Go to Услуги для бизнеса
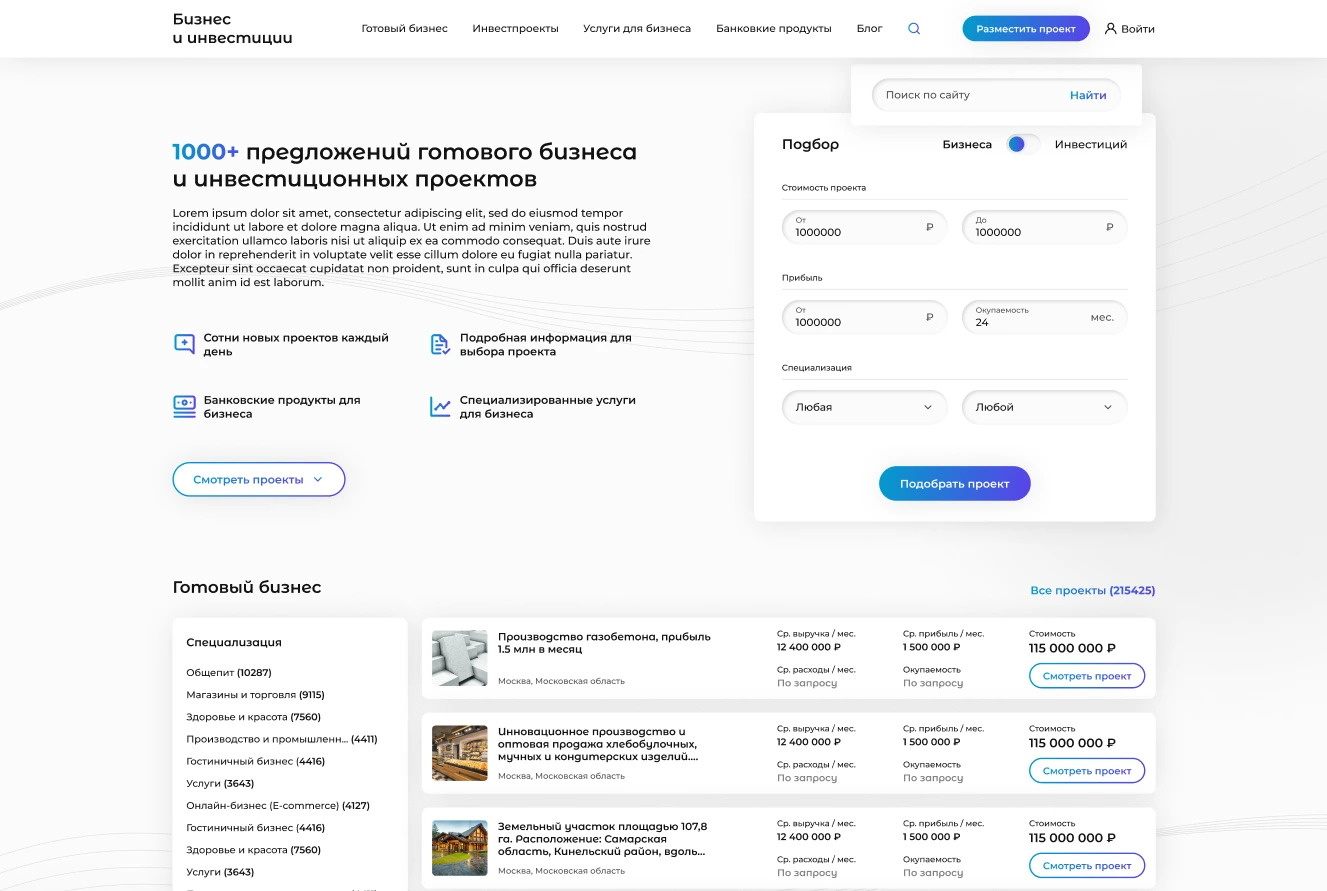 pyautogui.click(x=637, y=29)
